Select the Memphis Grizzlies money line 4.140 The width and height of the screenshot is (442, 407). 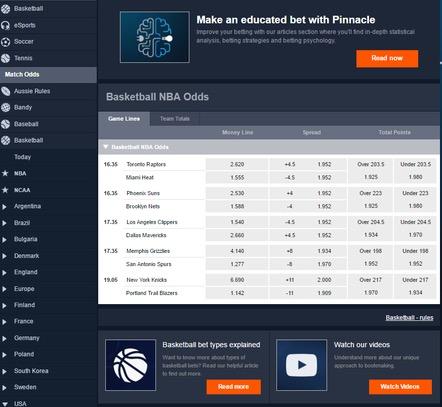tap(237, 251)
